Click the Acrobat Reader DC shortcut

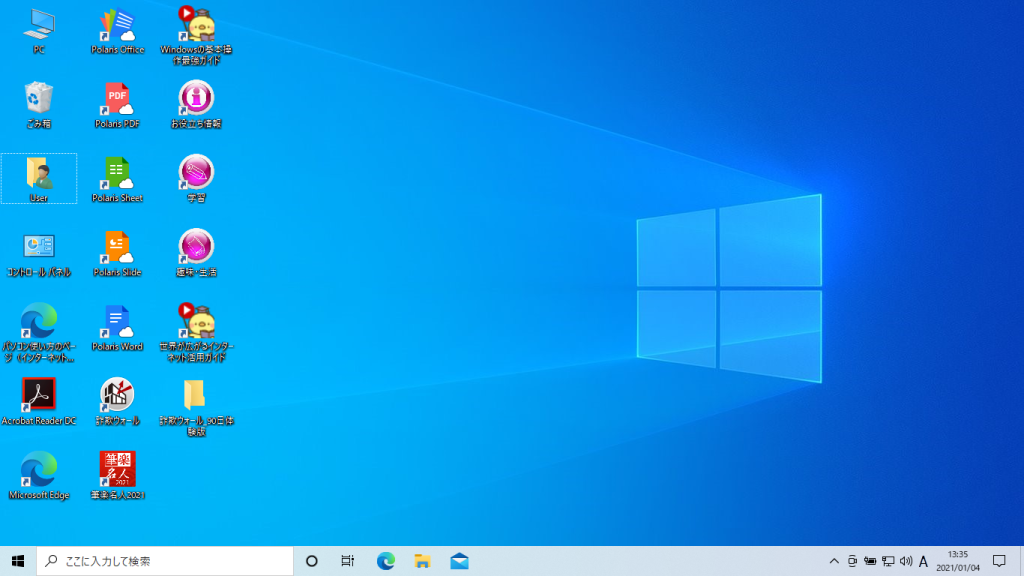[x=39, y=397]
